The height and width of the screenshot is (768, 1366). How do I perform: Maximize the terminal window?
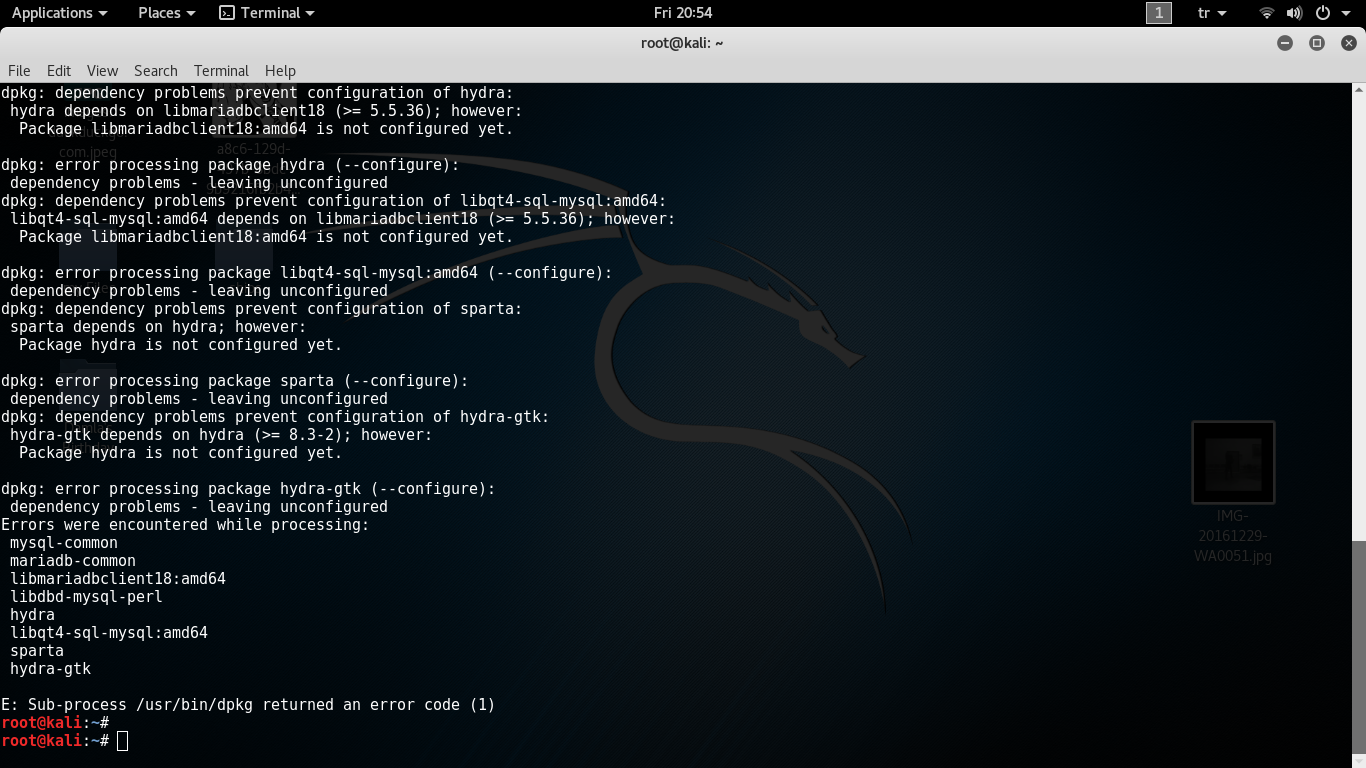click(1317, 43)
